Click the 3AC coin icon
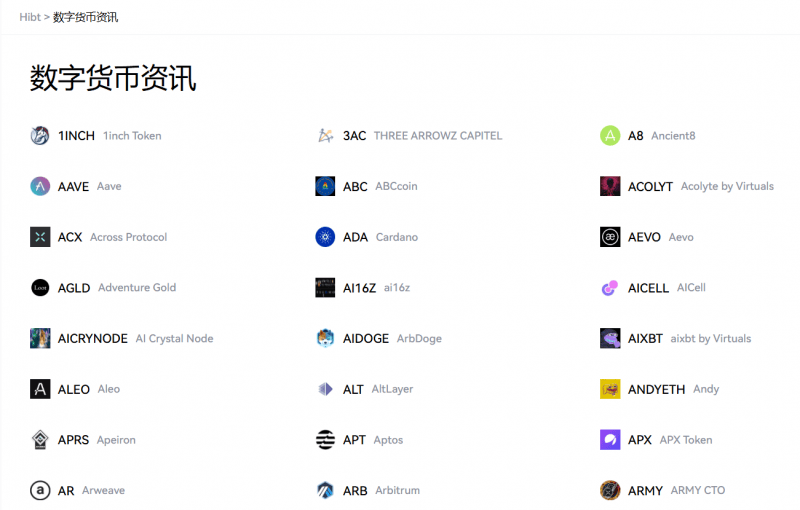The height and width of the screenshot is (510, 800). click(325, 136)
